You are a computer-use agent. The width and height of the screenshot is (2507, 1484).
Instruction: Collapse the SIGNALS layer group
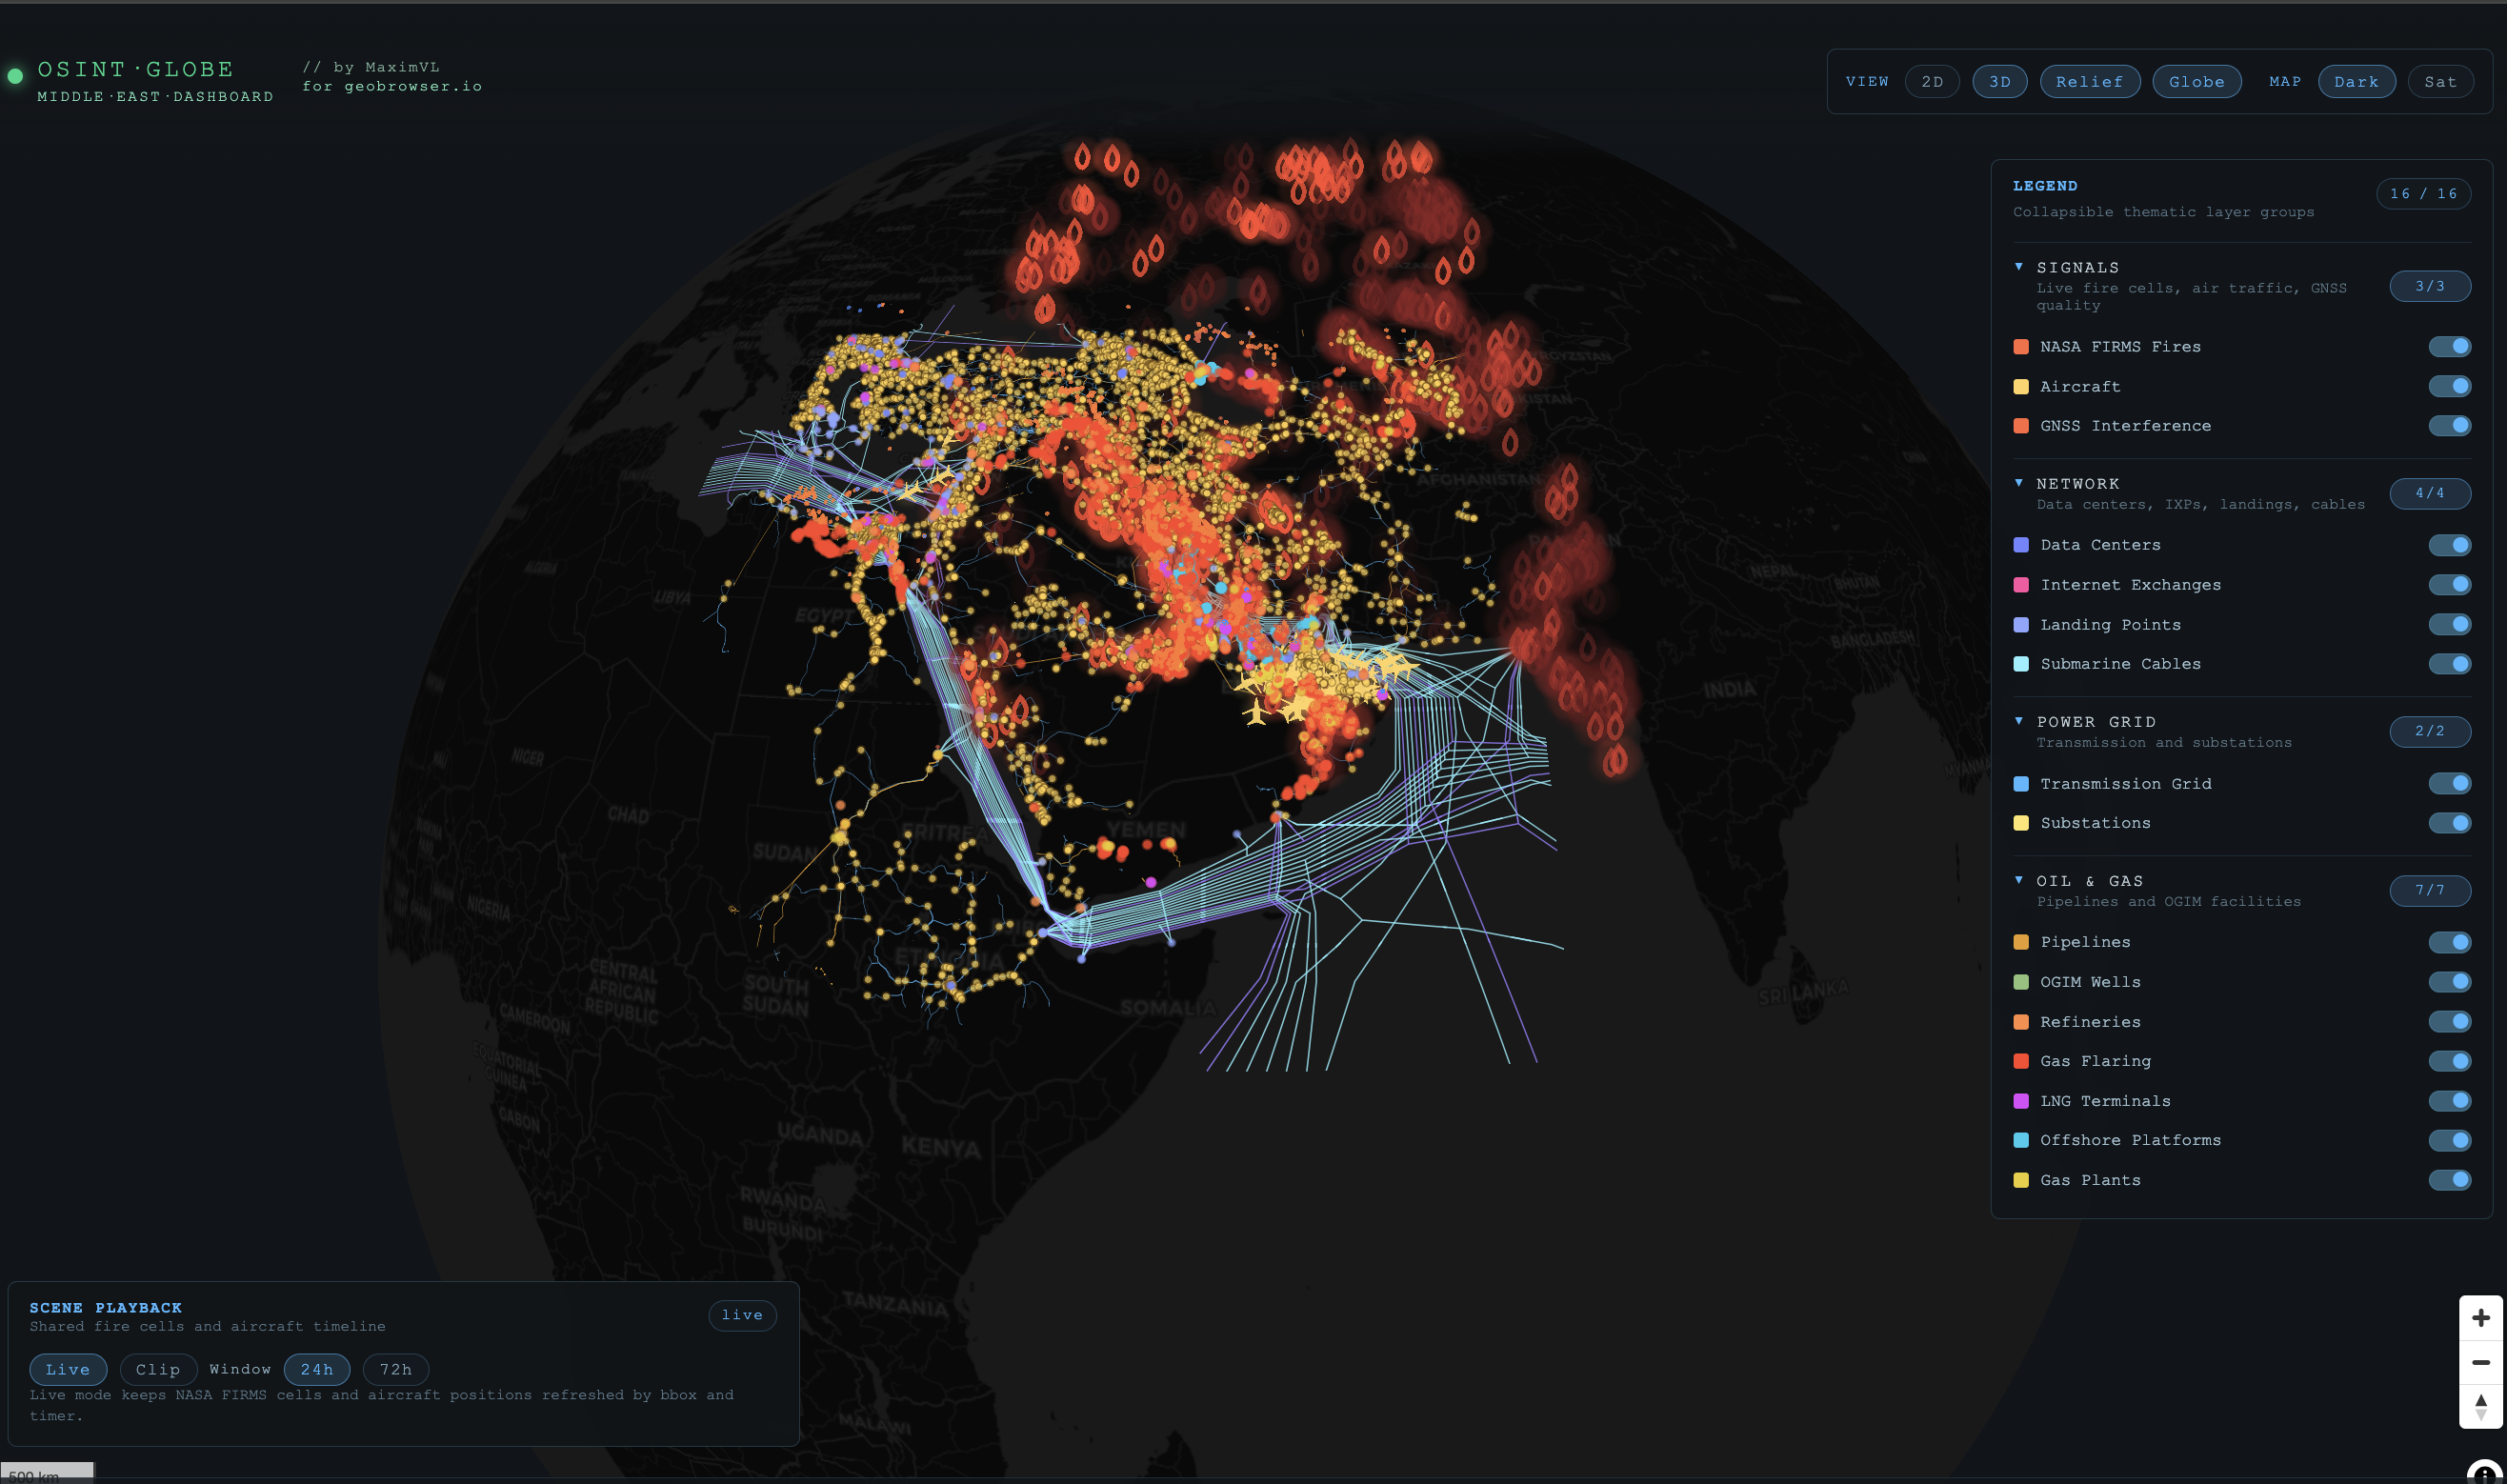point(2019,267)
